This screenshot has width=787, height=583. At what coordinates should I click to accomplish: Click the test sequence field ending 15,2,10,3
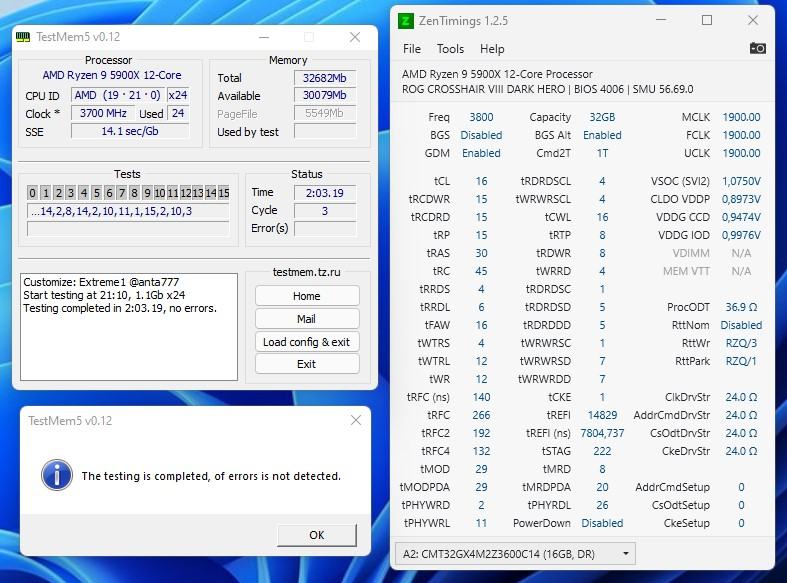tap(128, 211)
